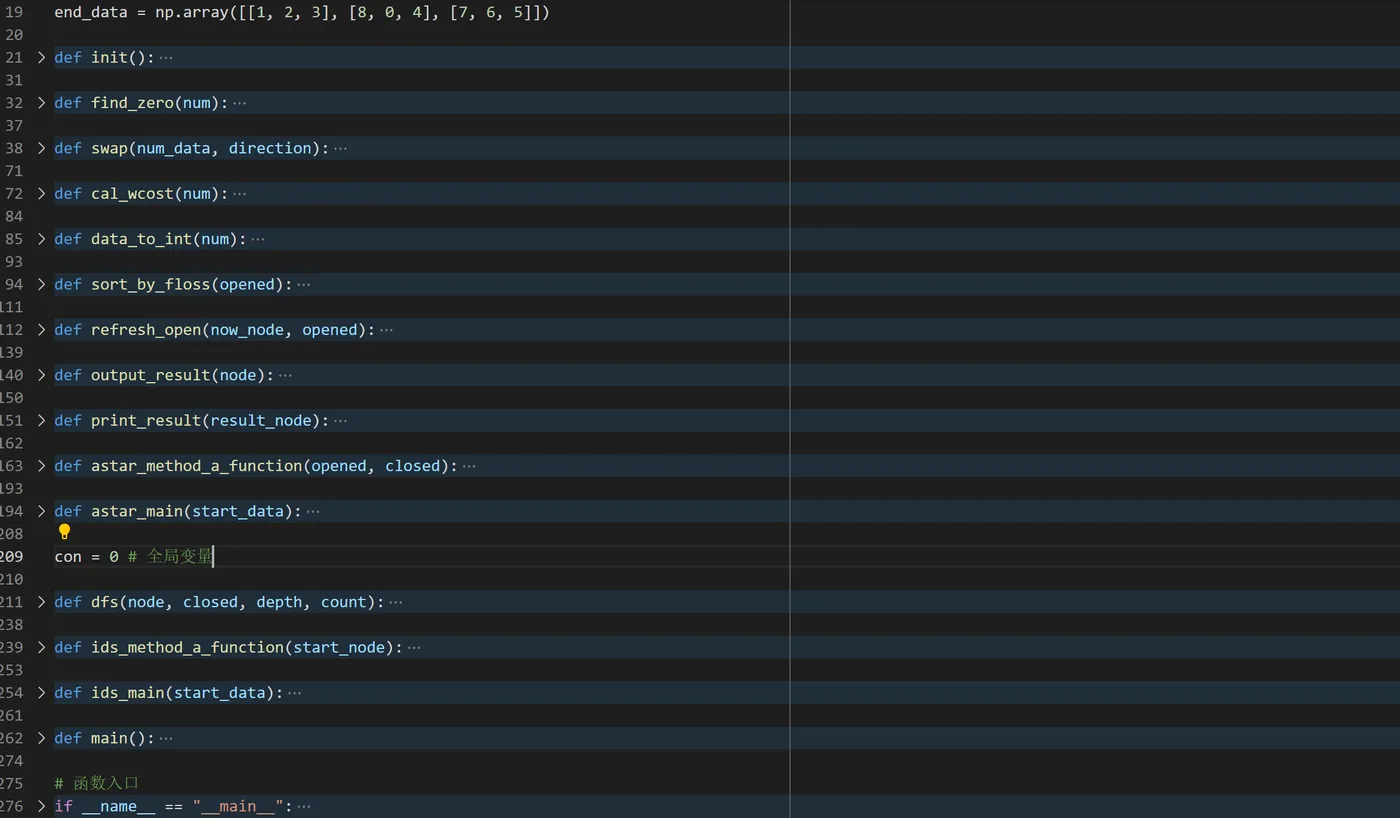The image size is (1400, 818).
Task: Click the ellipsis after astar_main(start_data):
Action: click(x=312, y=511)
